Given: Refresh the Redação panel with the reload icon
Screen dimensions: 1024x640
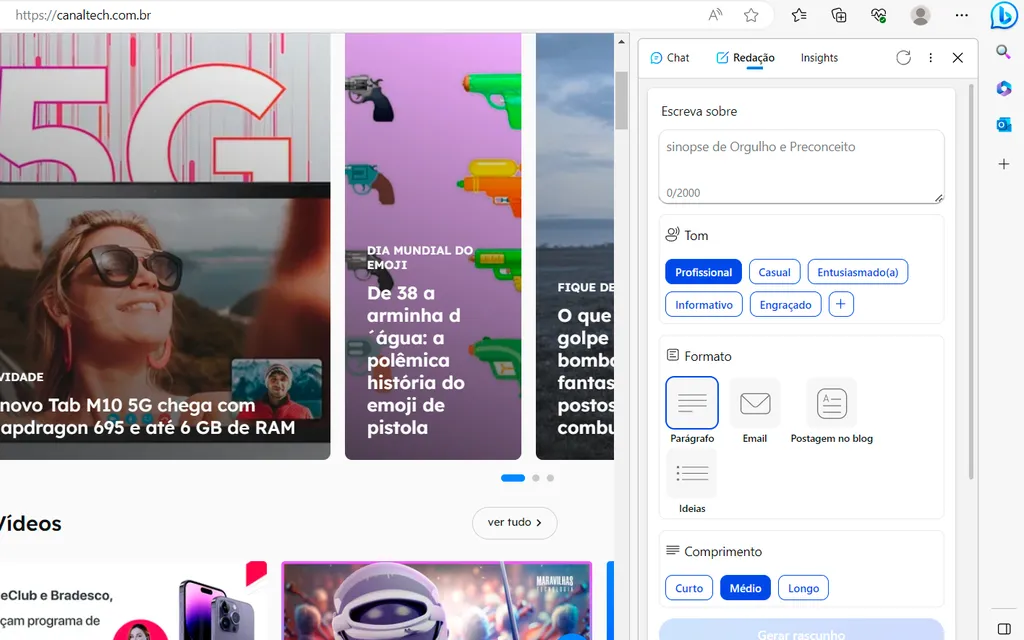Looking at the screenshot, I should pos(903,57).
